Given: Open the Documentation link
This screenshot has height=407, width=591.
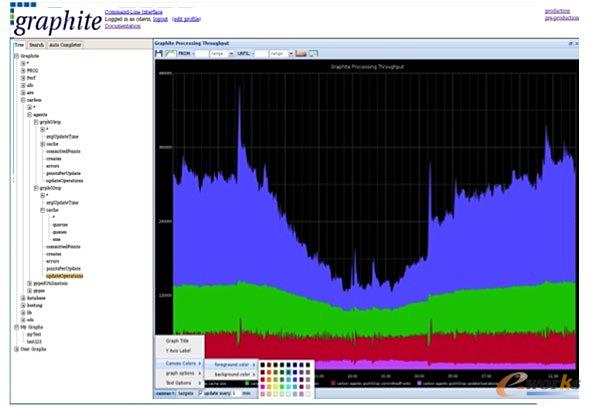Looking at the screenshot, I should tap(122, 26).
